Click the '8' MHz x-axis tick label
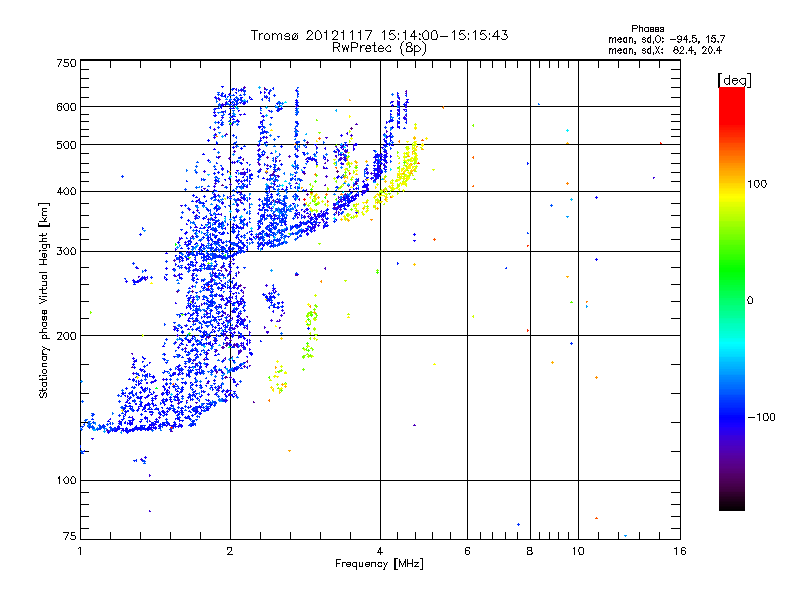Viewport: 800px width, 600px height. 530,552
